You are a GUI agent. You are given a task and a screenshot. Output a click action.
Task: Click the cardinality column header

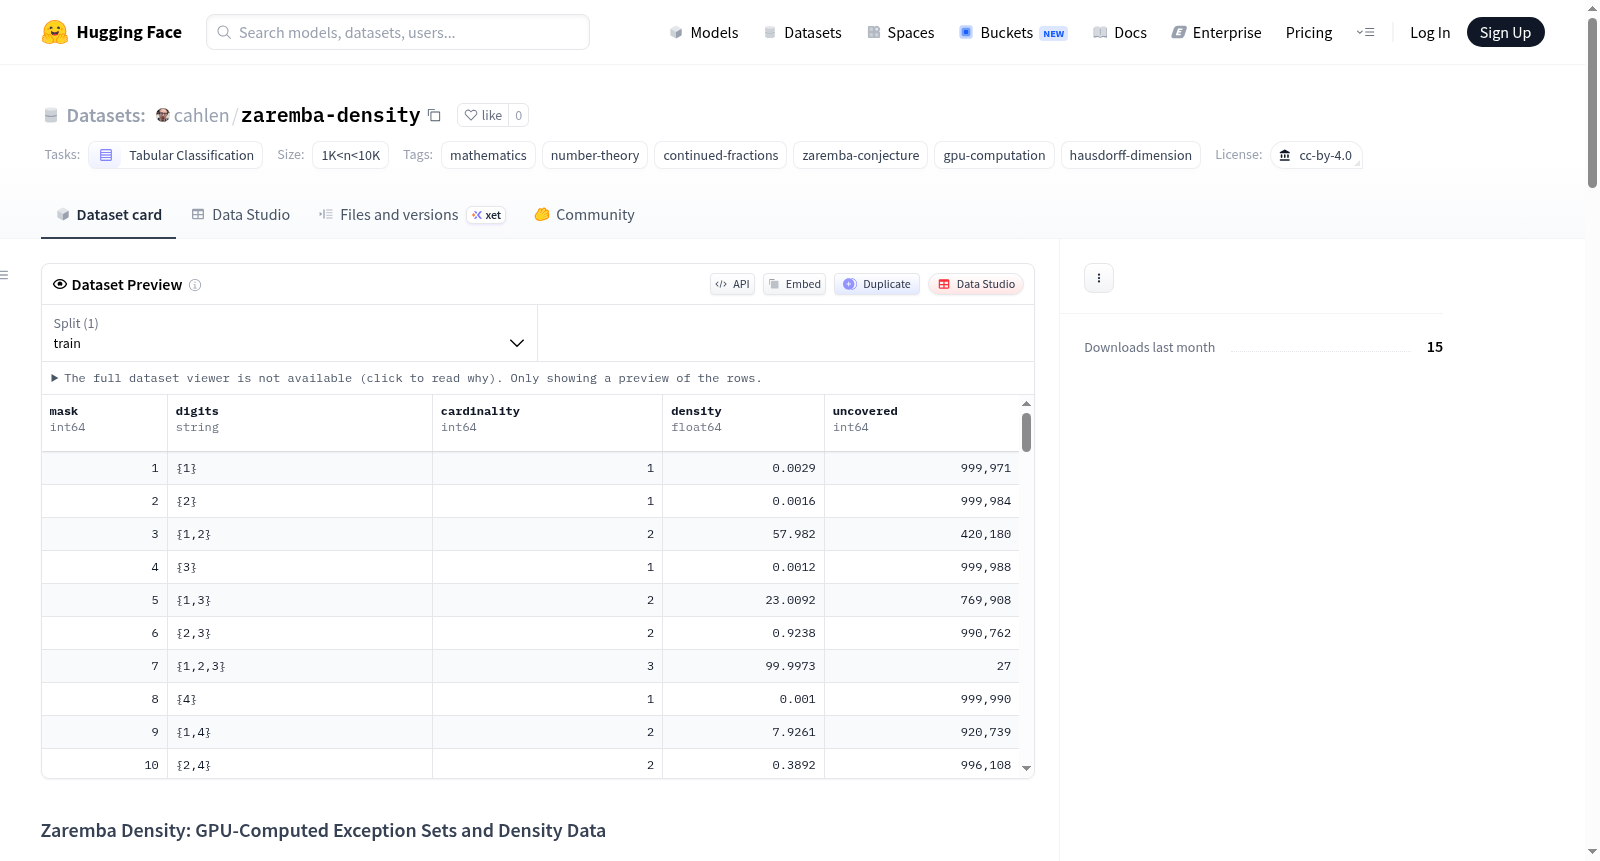pyautogui.click(x=548, y=423)
